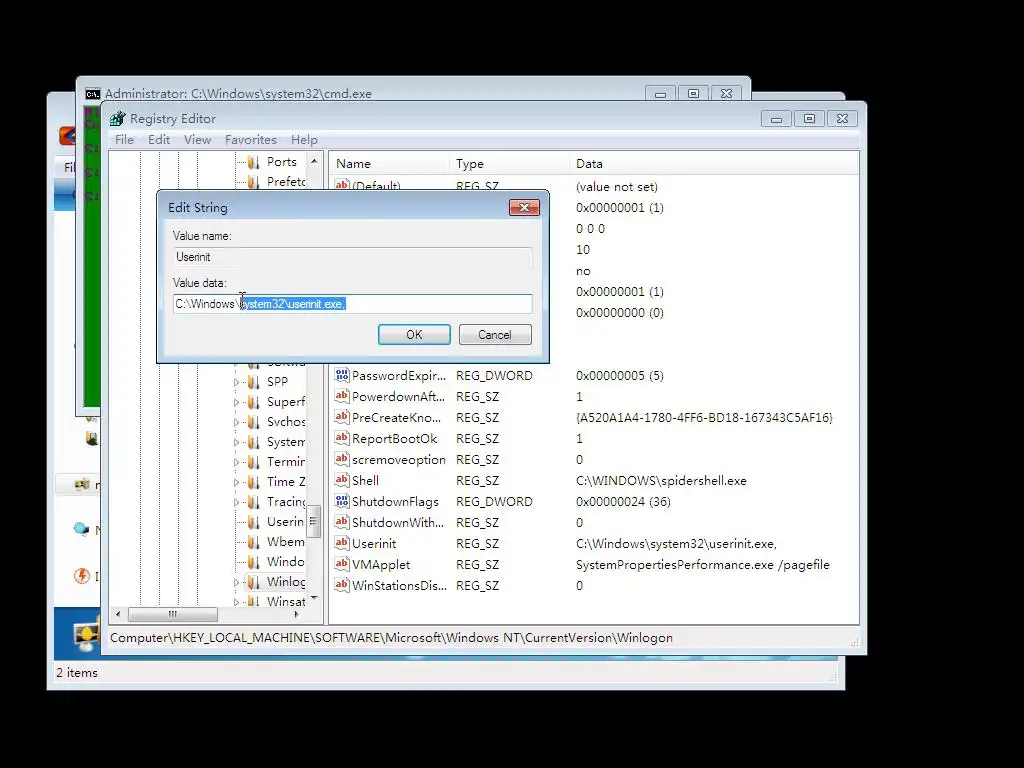
Task: Click the registry path in the status bar
Action: click(391, 638)
